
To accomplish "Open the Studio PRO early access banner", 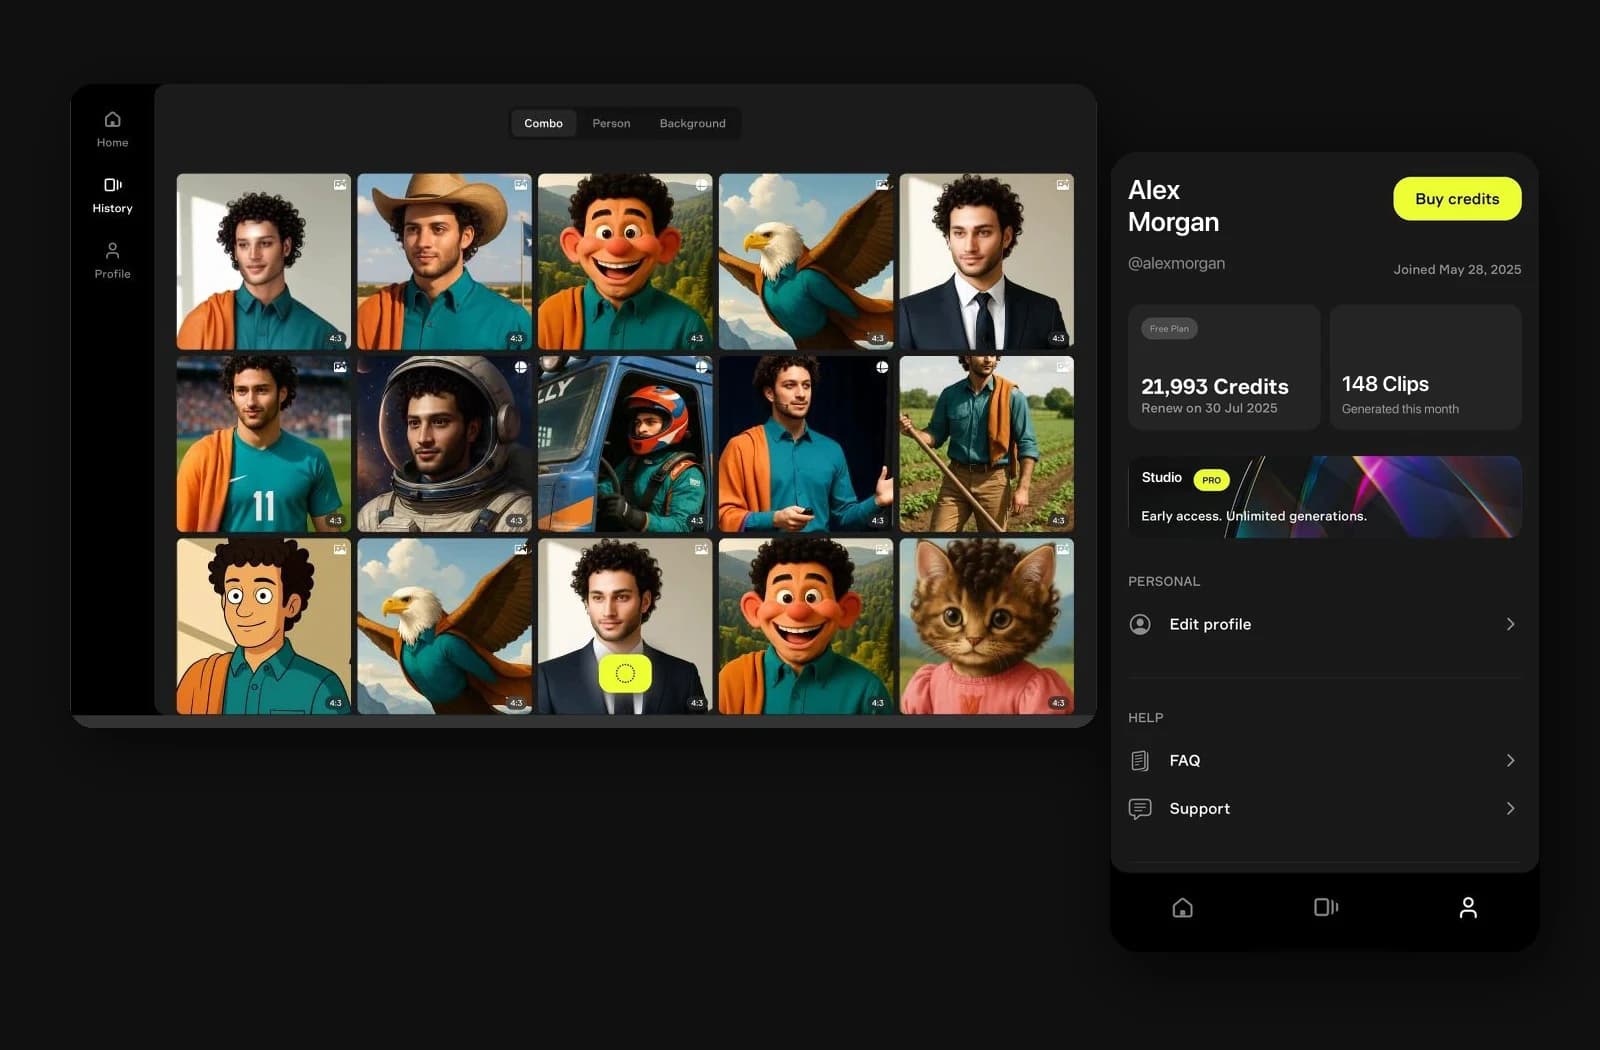I will click(1325, 497).
